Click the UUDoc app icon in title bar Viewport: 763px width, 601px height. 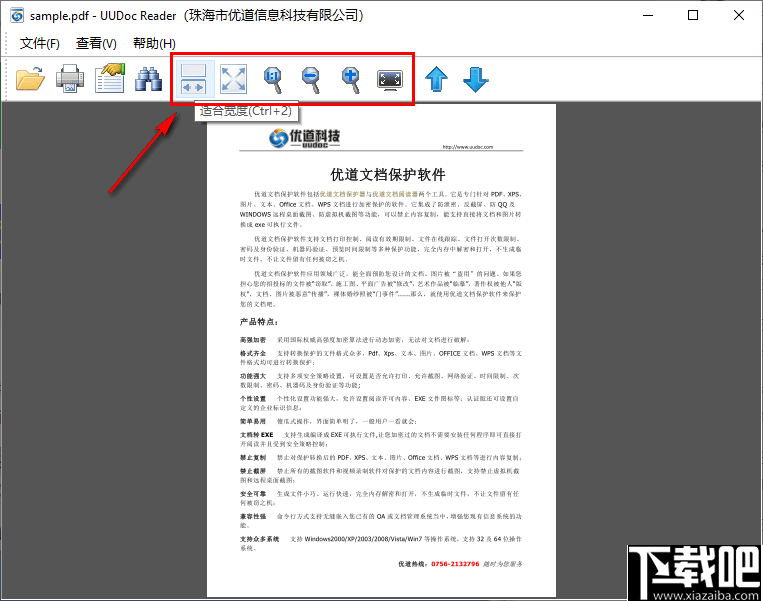(17, 15)
